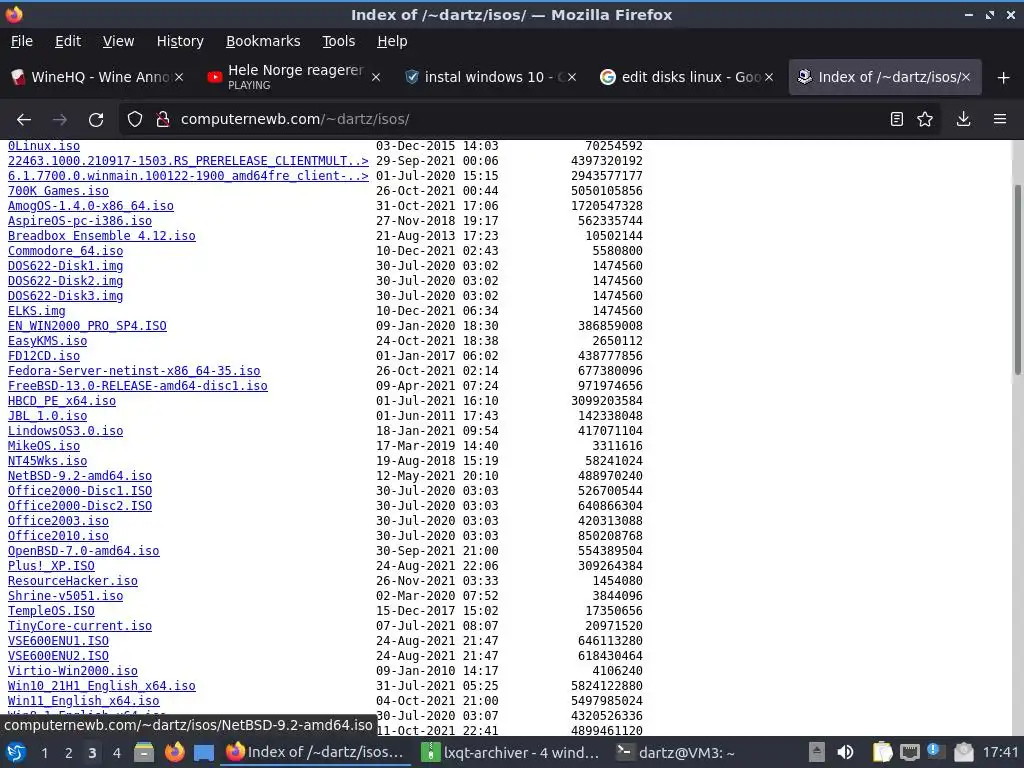
Task: Click the Office2003.iso link
Action: pyautogui.click(x=58, y=521)
